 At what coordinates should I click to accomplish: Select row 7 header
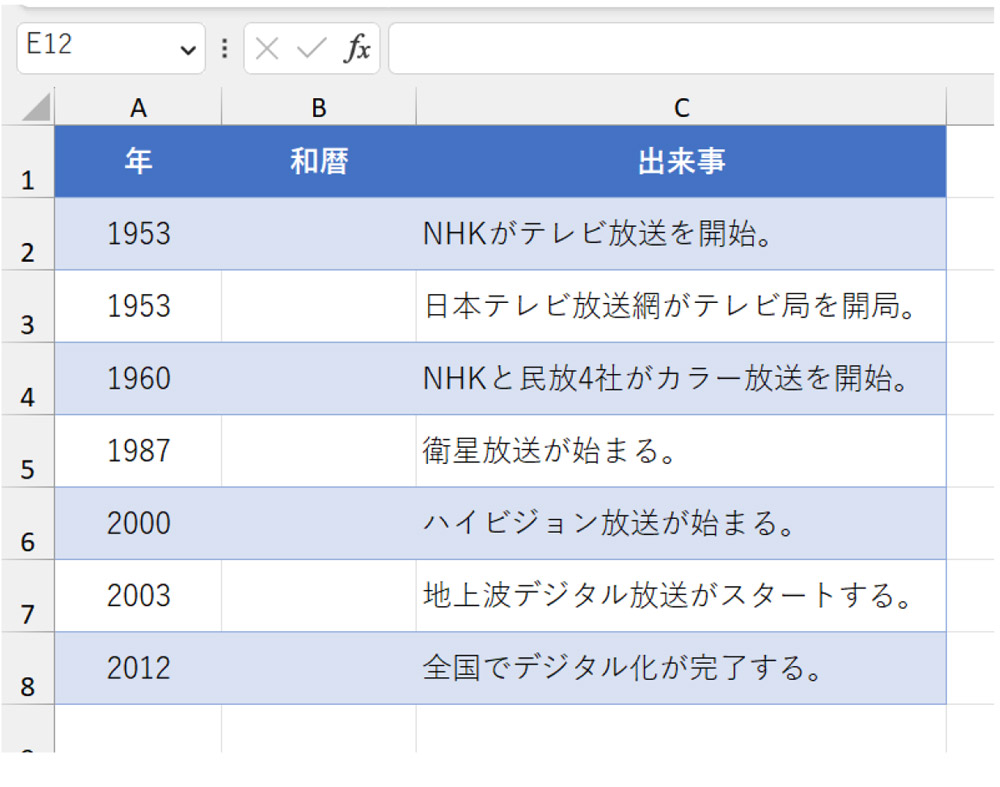27,596
